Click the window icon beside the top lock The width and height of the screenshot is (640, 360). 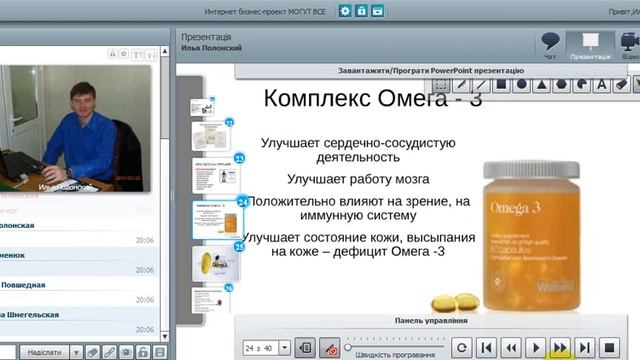(378, 11)
